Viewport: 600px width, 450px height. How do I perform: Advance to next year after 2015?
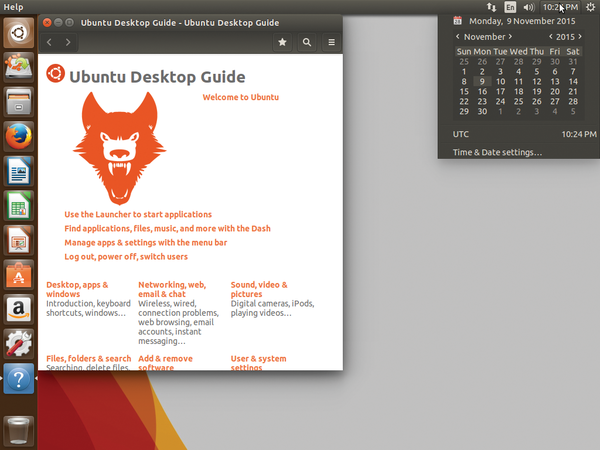click(x=580, y=36)
